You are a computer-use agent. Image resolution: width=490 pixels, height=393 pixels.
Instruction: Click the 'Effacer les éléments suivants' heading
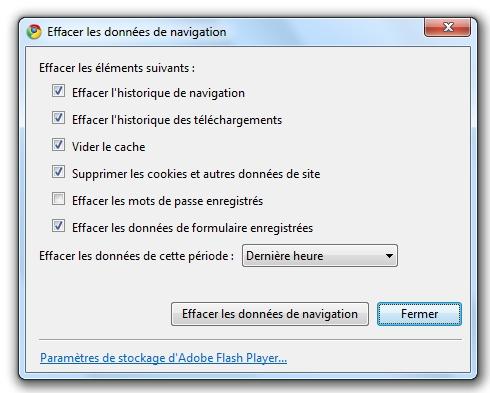click(117, 68)
